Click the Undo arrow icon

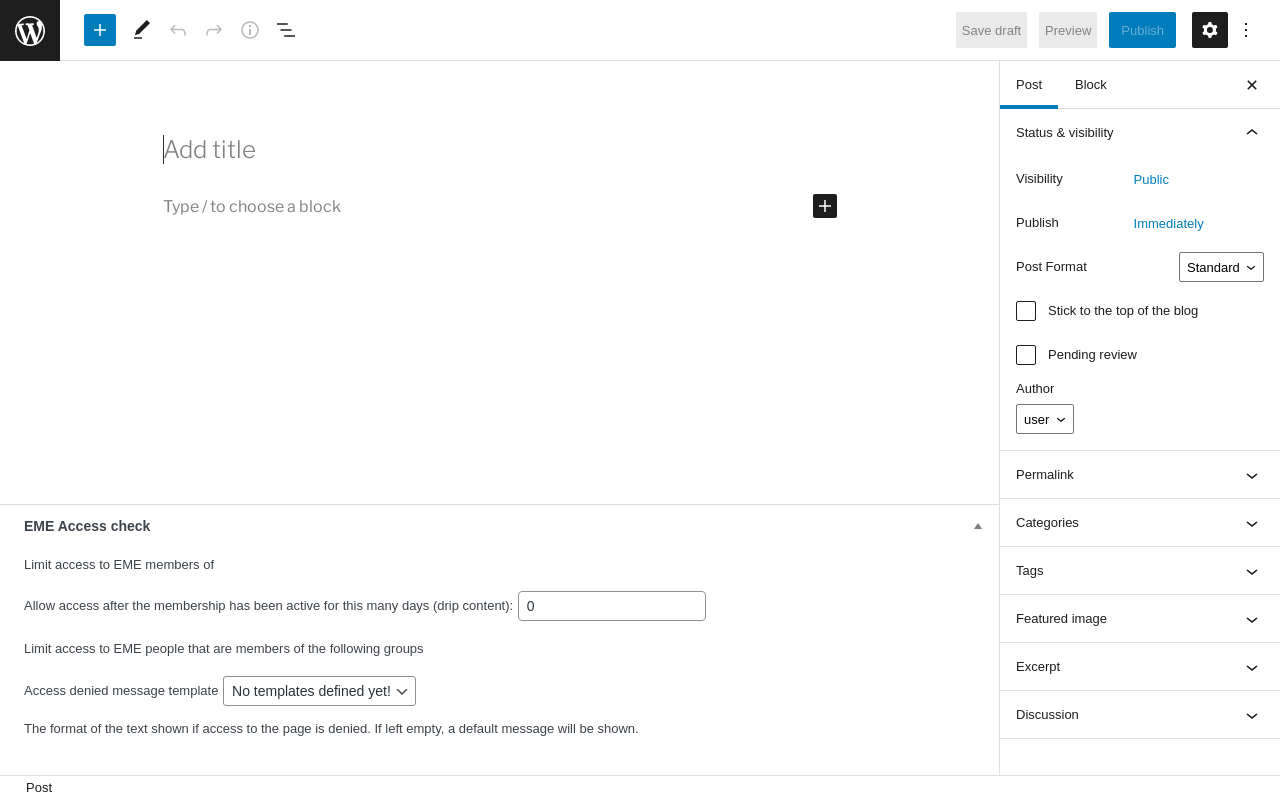point(178,30)
